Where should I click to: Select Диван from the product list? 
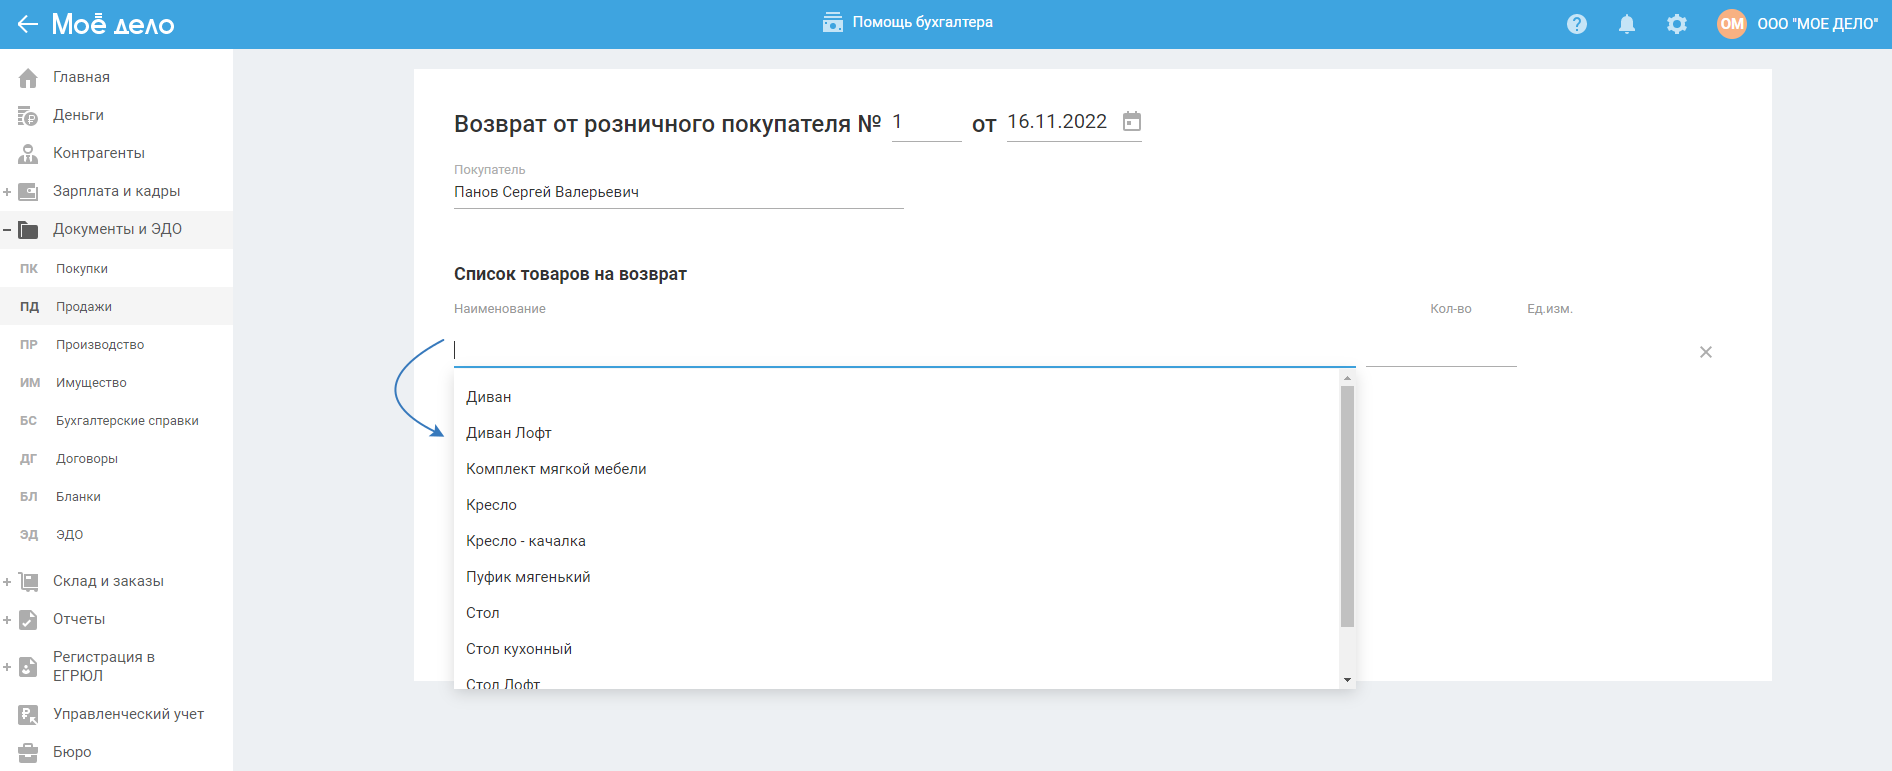coord(896,397)
